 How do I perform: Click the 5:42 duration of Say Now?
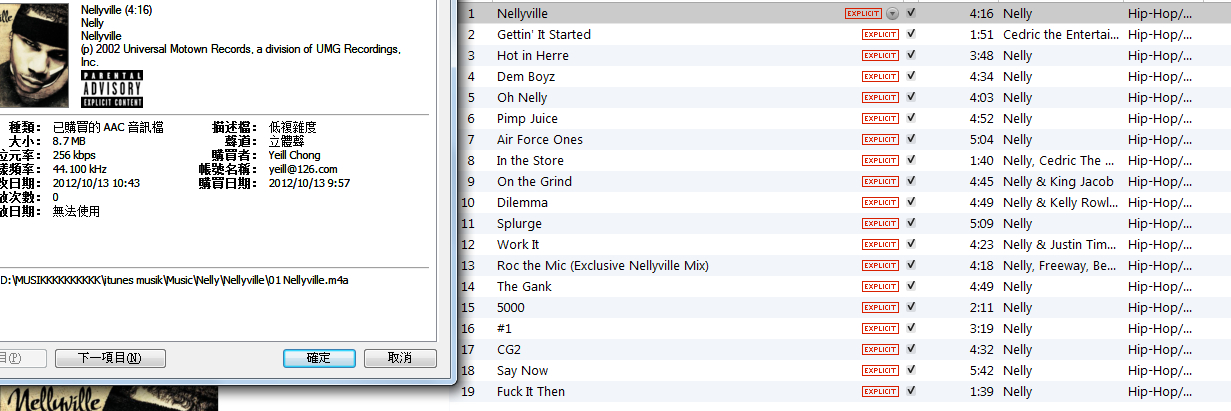[980, 370]
